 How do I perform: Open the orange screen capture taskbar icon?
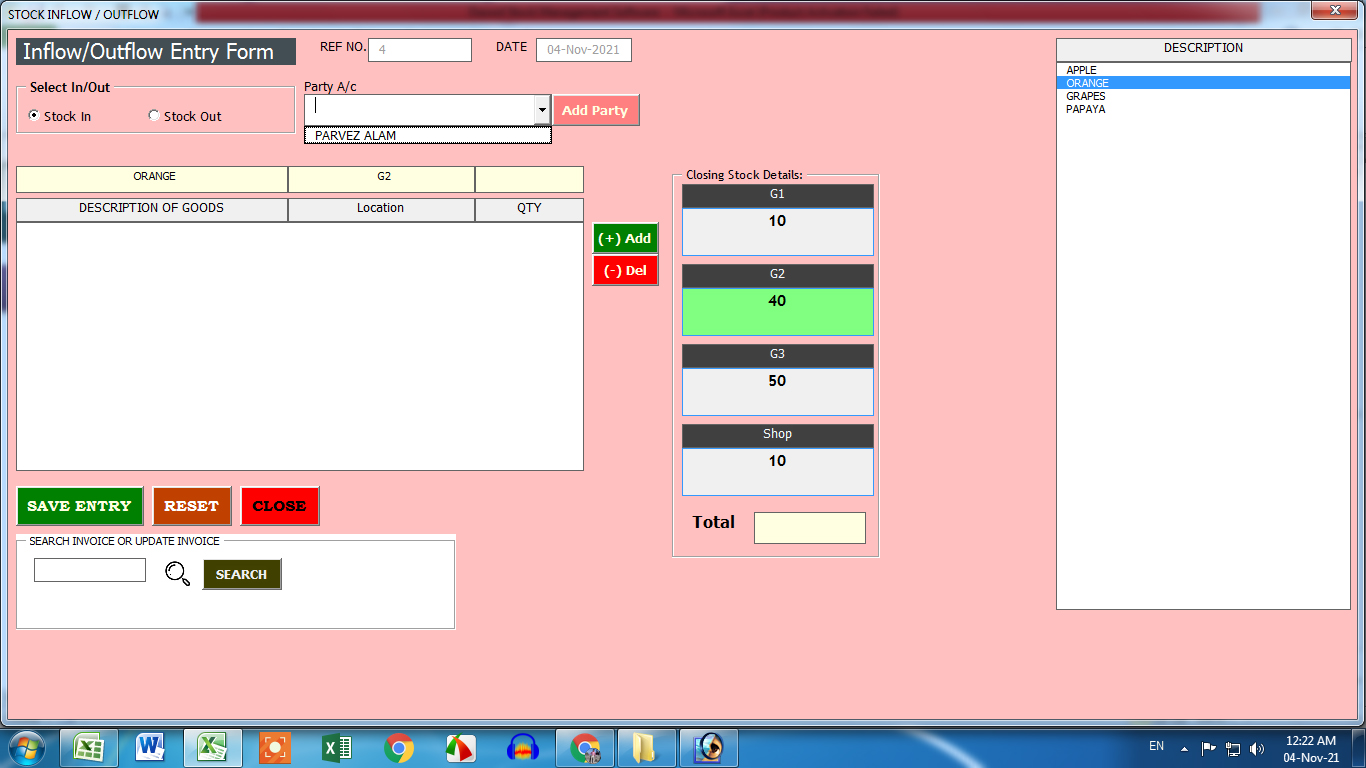click(x=274, y=747)
